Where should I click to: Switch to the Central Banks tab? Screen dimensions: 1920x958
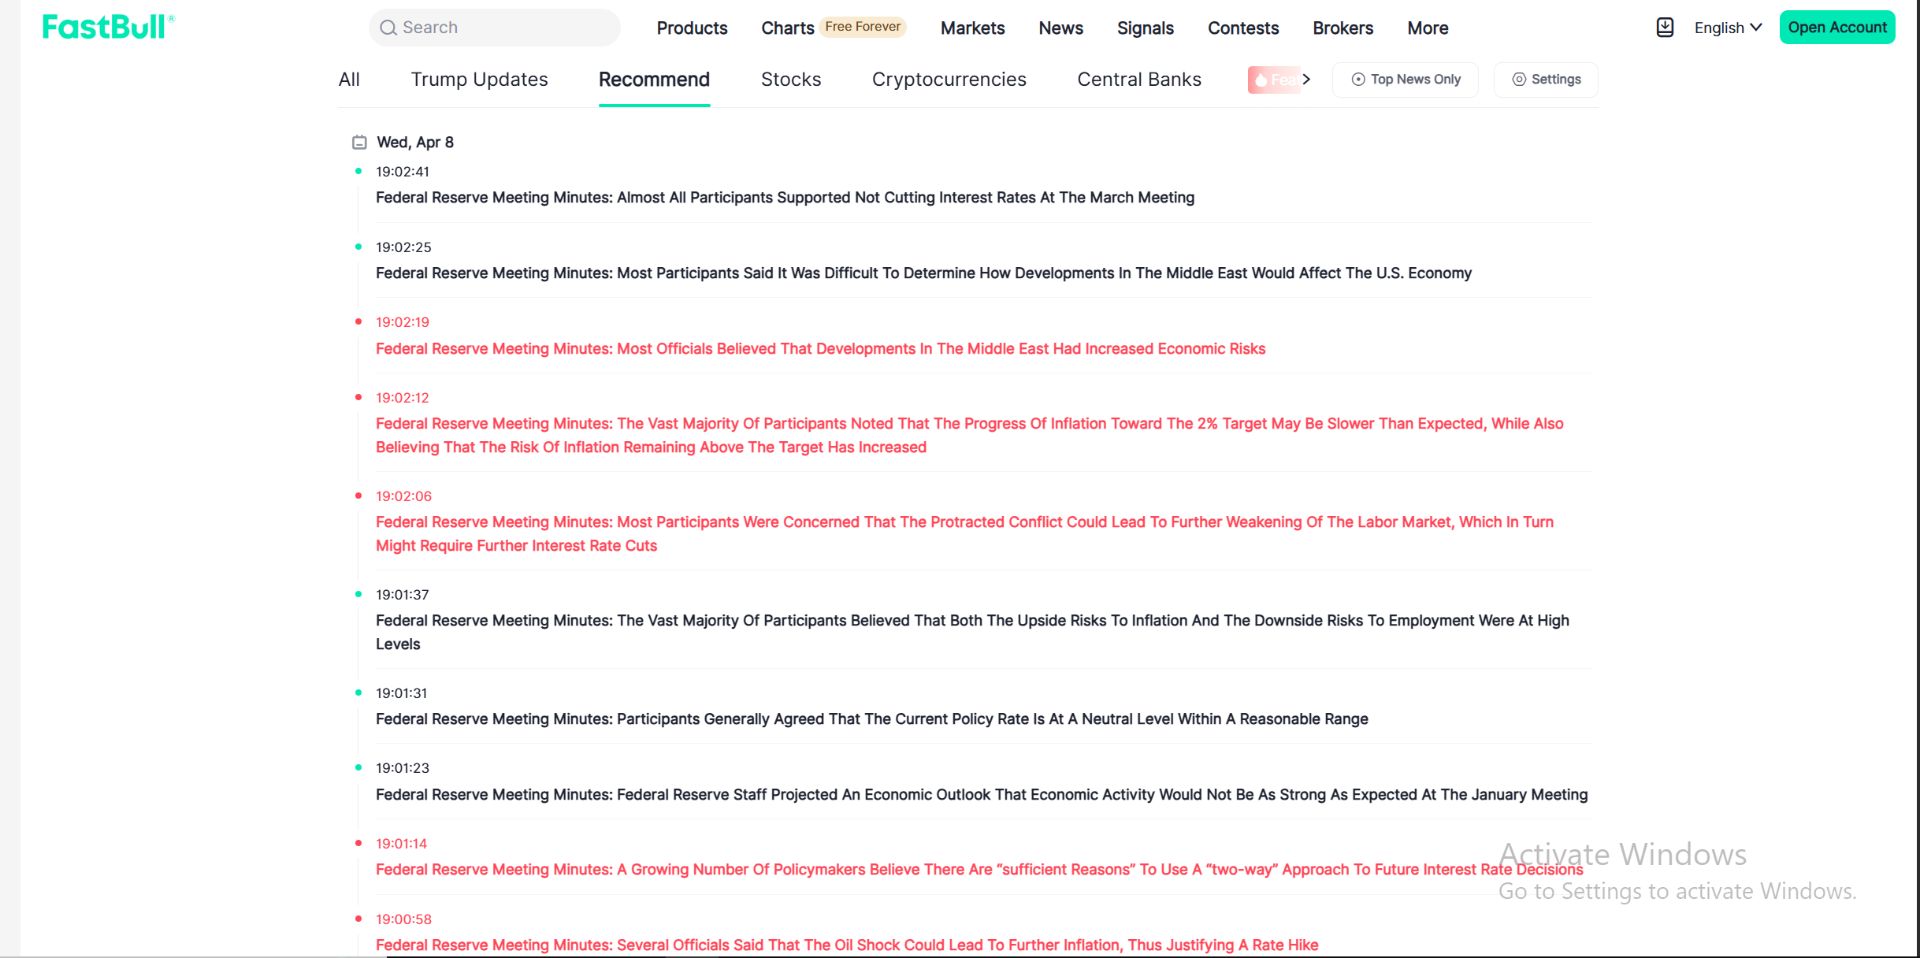1139,80
